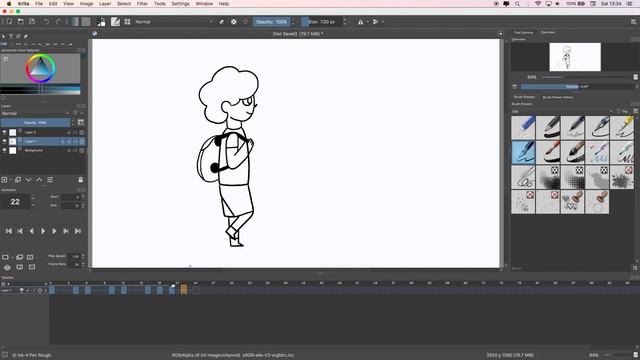The width and height of the screenshot is (640, 360).
Task: Open an existing document via toolbar icon
Action: (20, 22)
